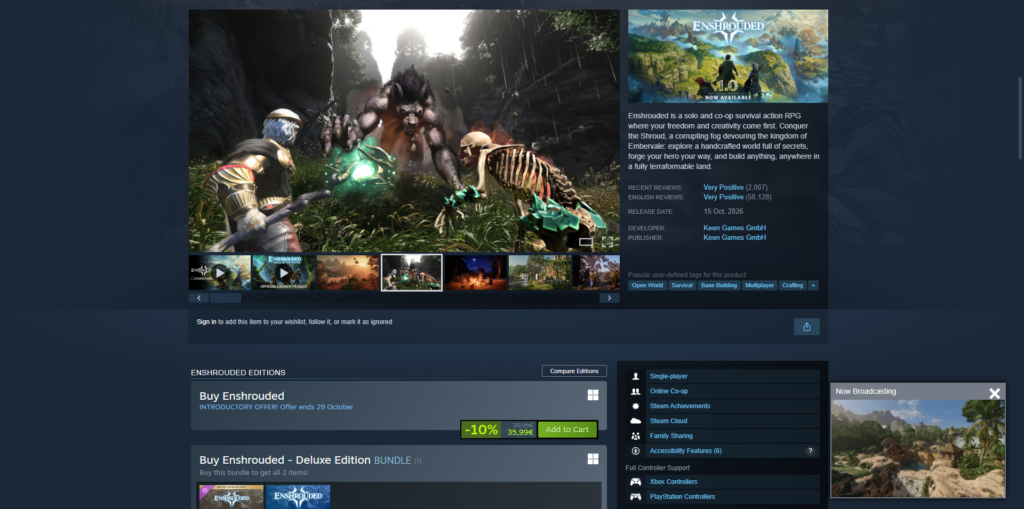Open the Base Building tag
Screen dimensions: 1024x509
click(x=718, y=286)
